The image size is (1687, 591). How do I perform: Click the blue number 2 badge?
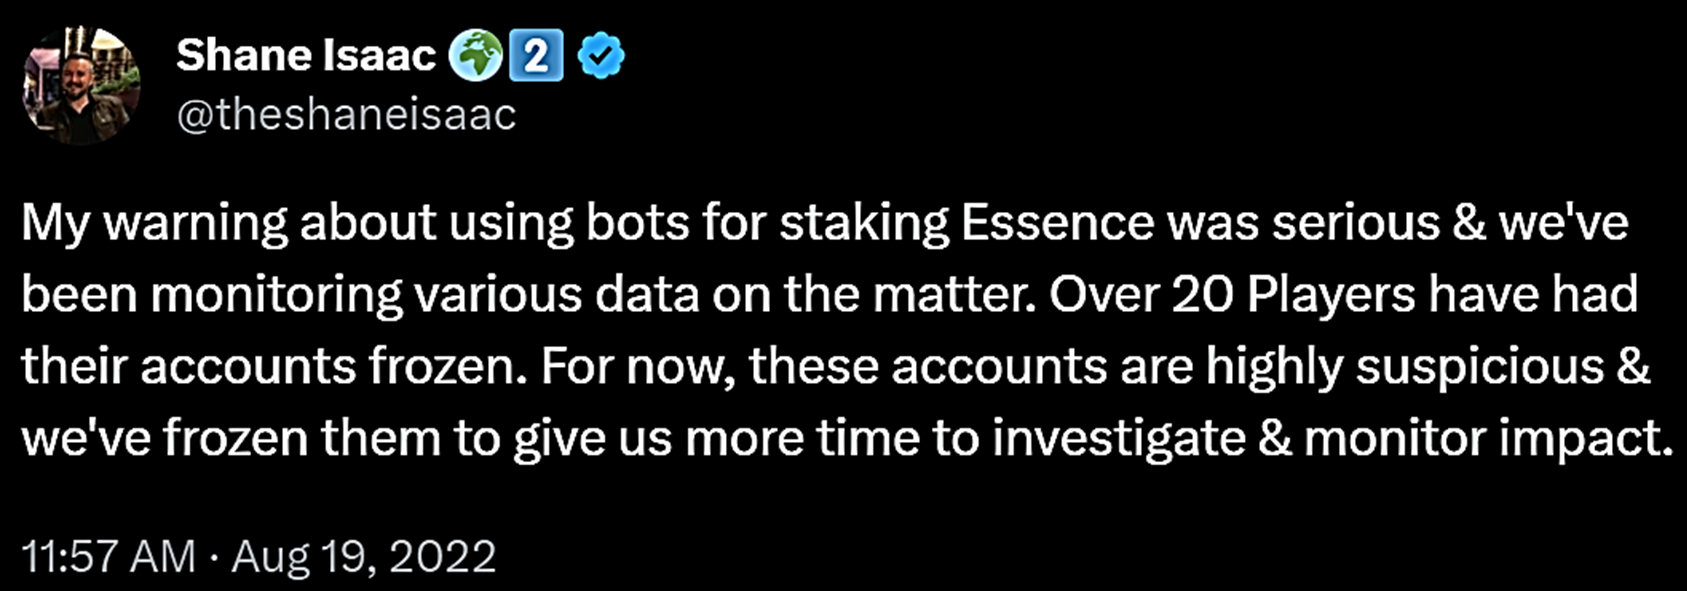tap(536, 56)
